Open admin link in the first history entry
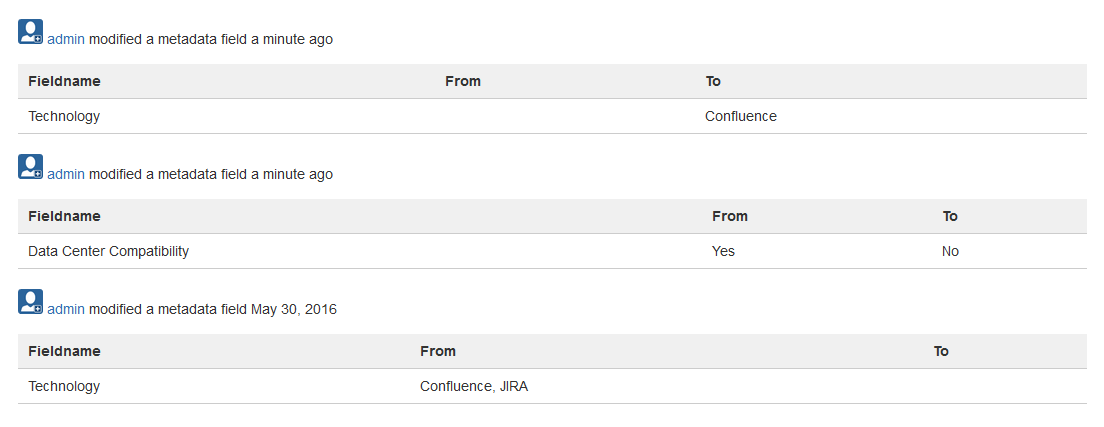Screen dimensions: 1104x427 click(x=66, y=39)
